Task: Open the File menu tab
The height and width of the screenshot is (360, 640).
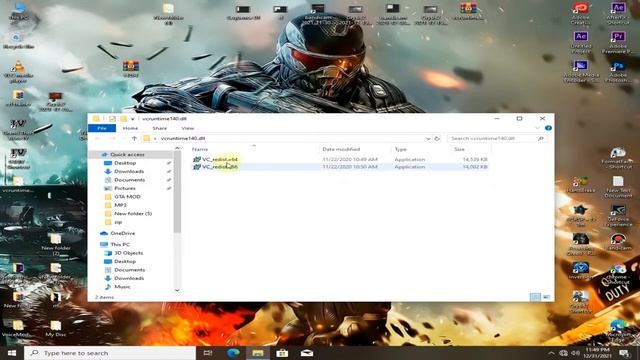Action: (102, 128)
